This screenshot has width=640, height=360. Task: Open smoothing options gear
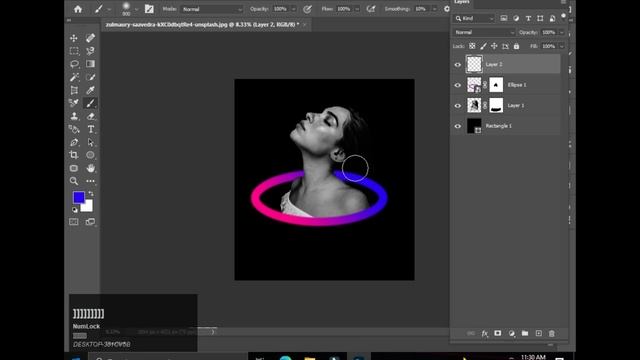pyautogui.click(x=447, y=9)
